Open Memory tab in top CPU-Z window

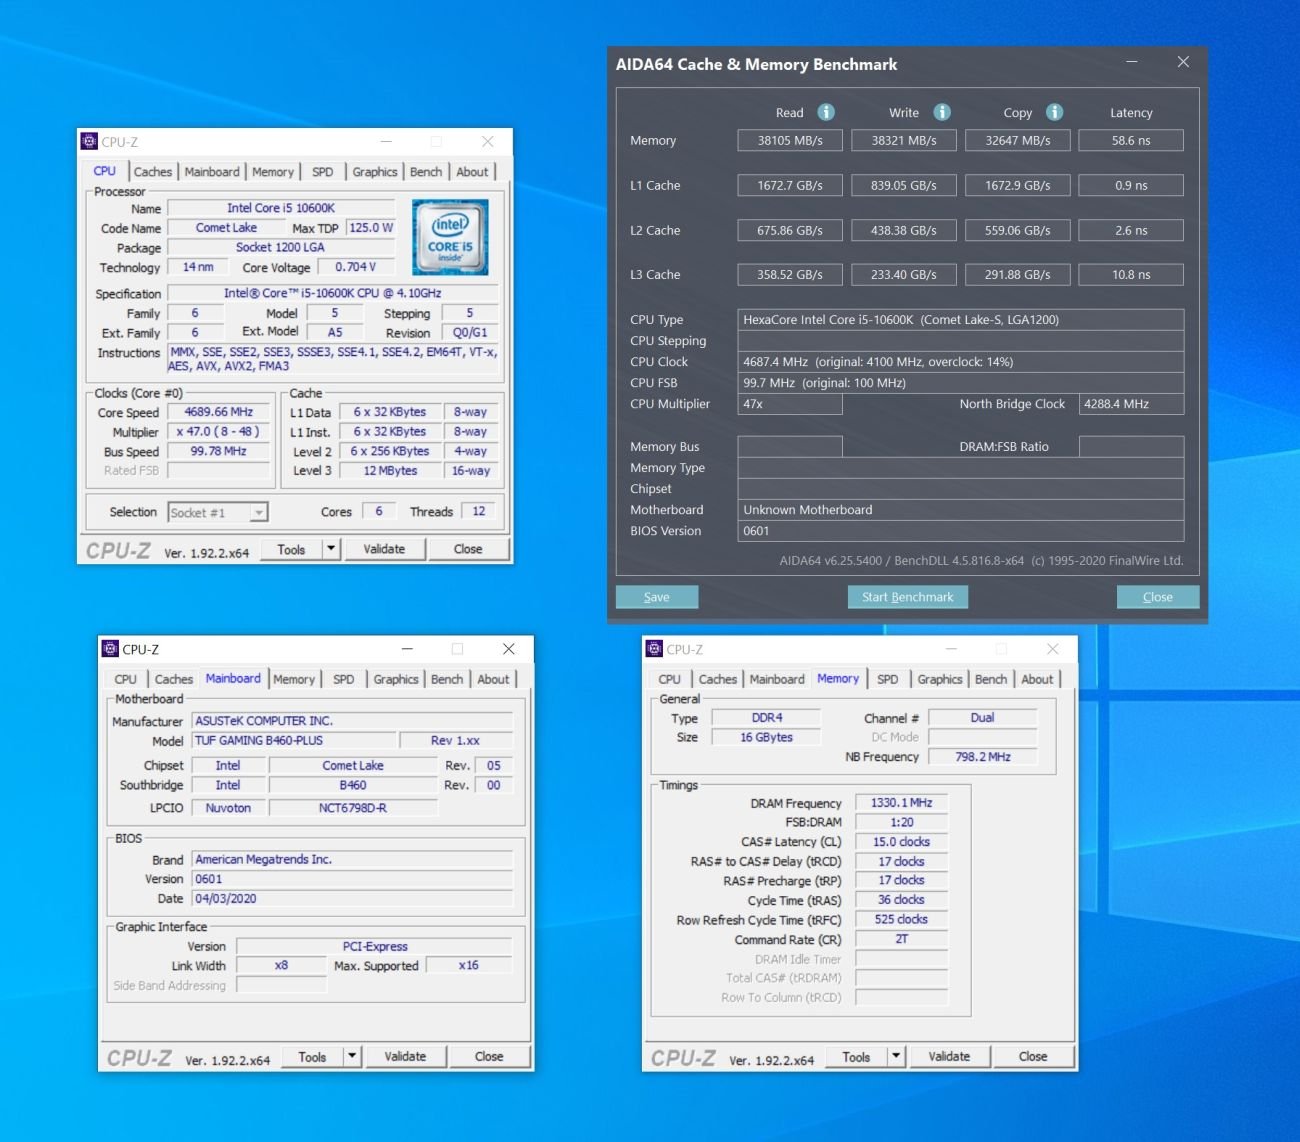(273, 172)
